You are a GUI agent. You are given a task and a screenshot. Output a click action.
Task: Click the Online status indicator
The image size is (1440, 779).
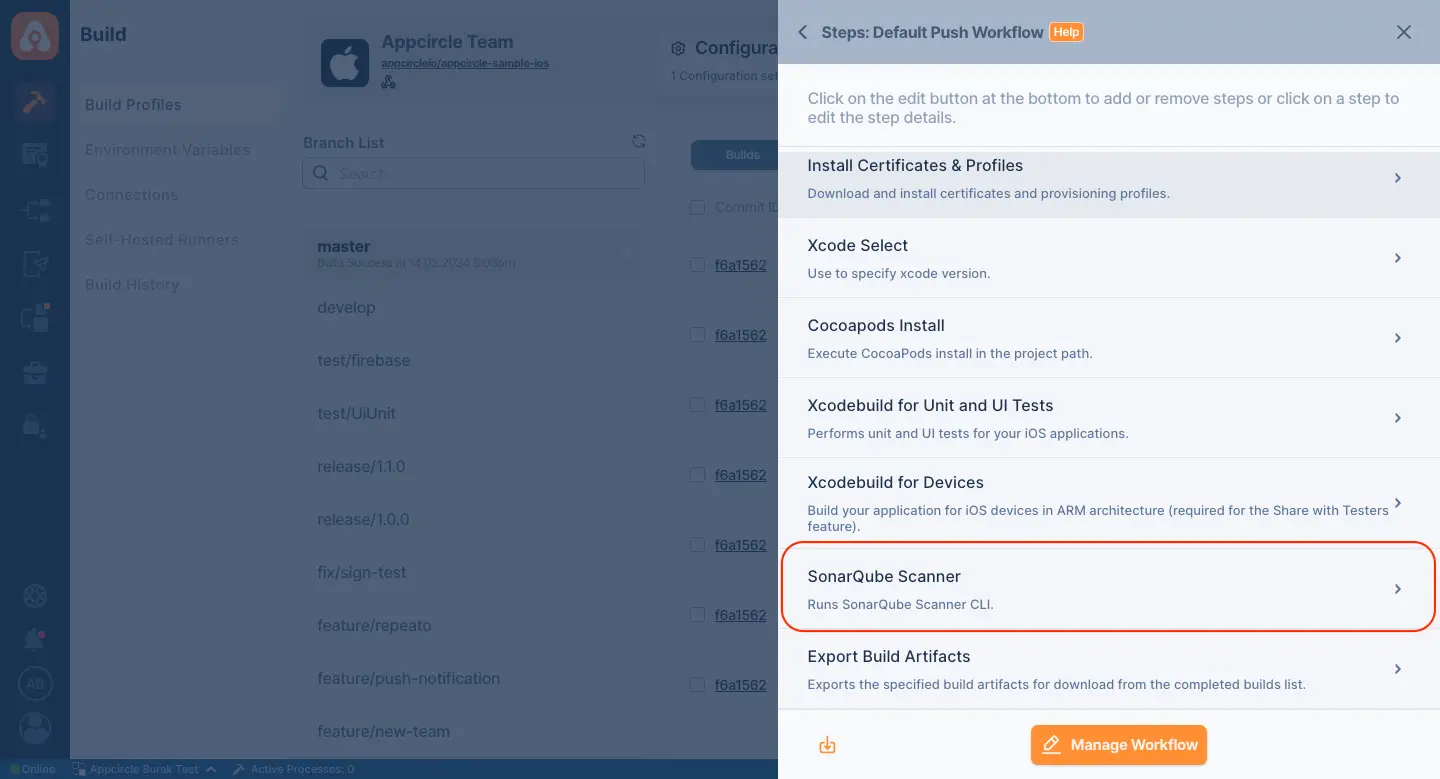click(33, 769)
